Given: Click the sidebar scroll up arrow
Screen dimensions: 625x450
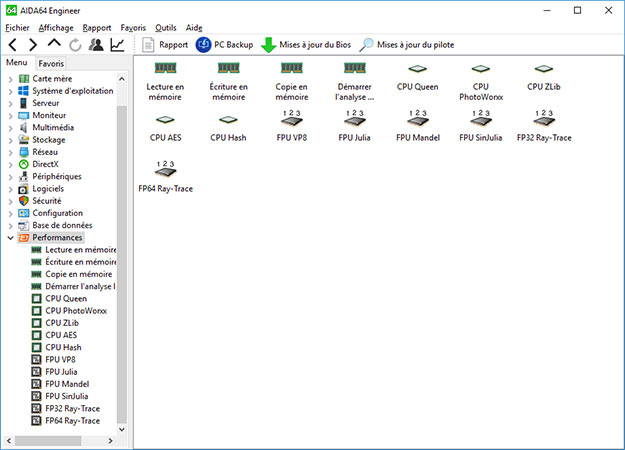Looking at the screenshot, I should pos(122,79).
